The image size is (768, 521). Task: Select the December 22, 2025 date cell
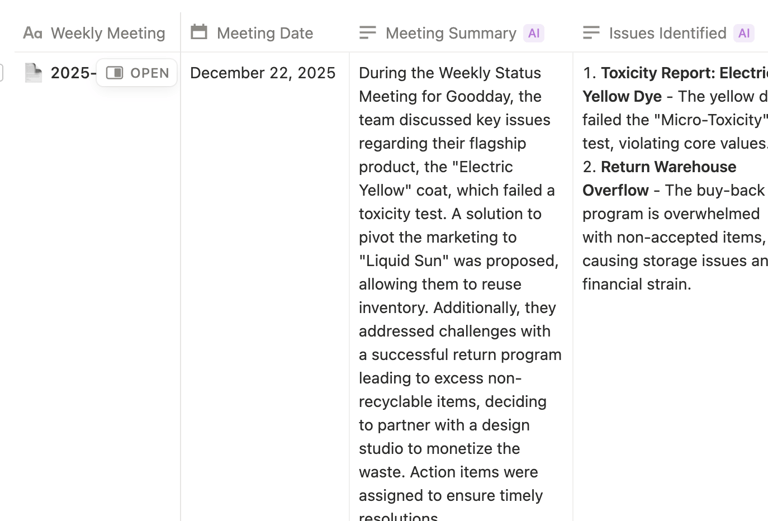[262, 73]
